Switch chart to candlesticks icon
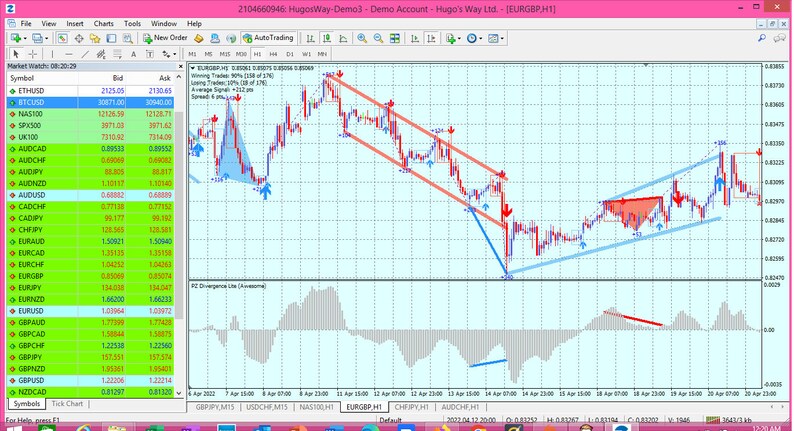The height and width of the screenshot is (431, 794). (327, 38)
